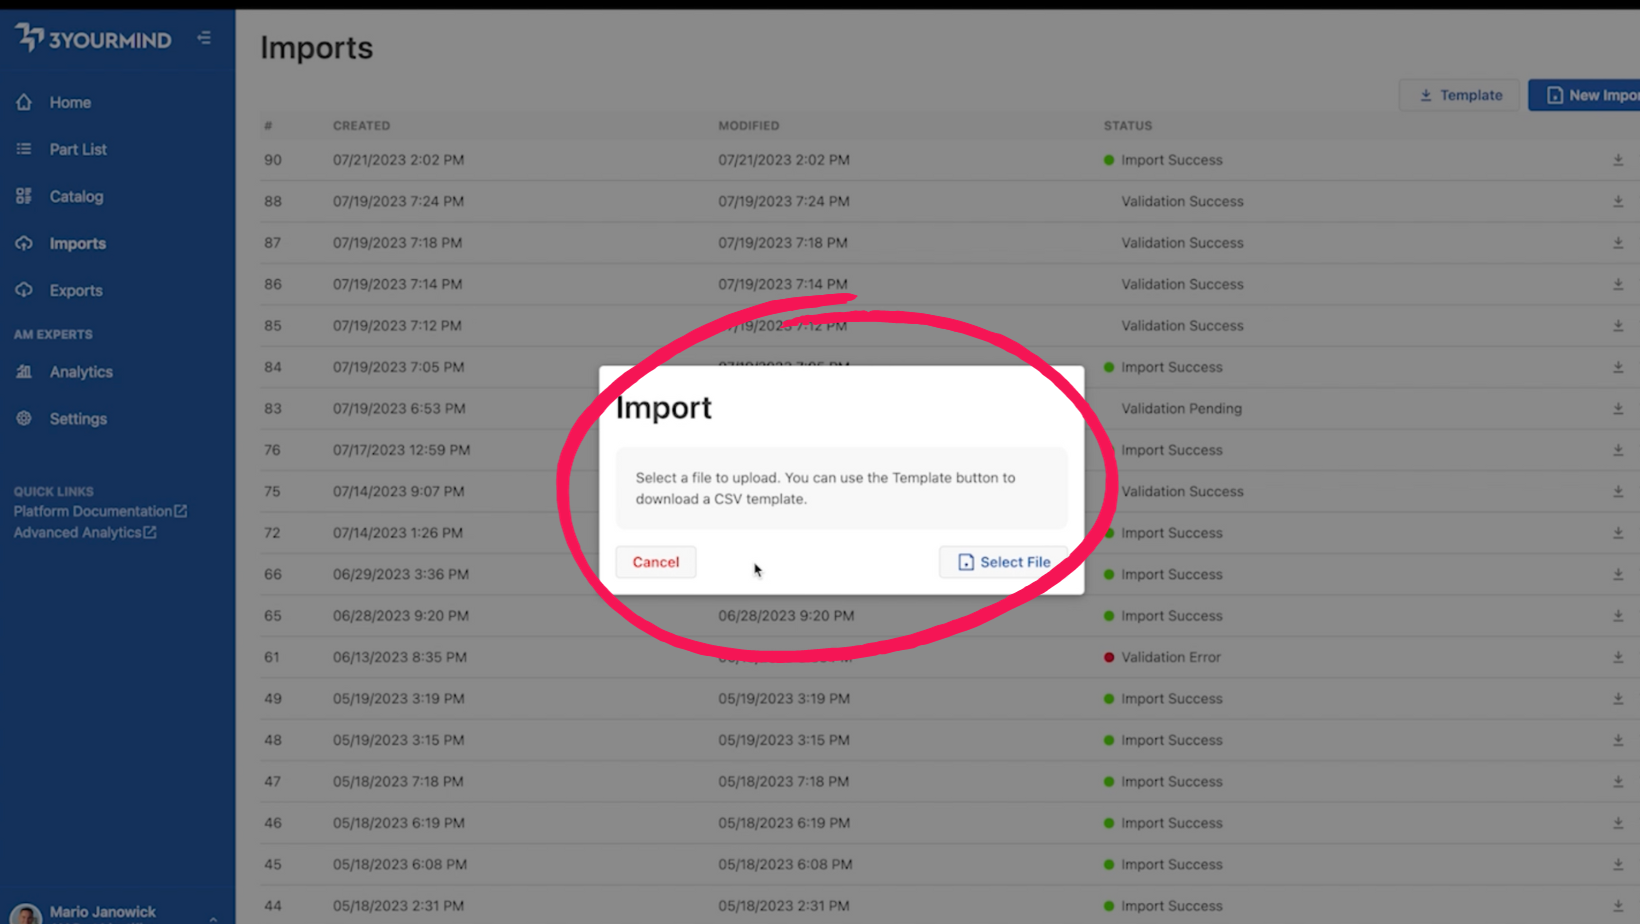Viewport: 1640px width, 924px height.
Task: Open the Catalog section
Action: coord(75,196)
